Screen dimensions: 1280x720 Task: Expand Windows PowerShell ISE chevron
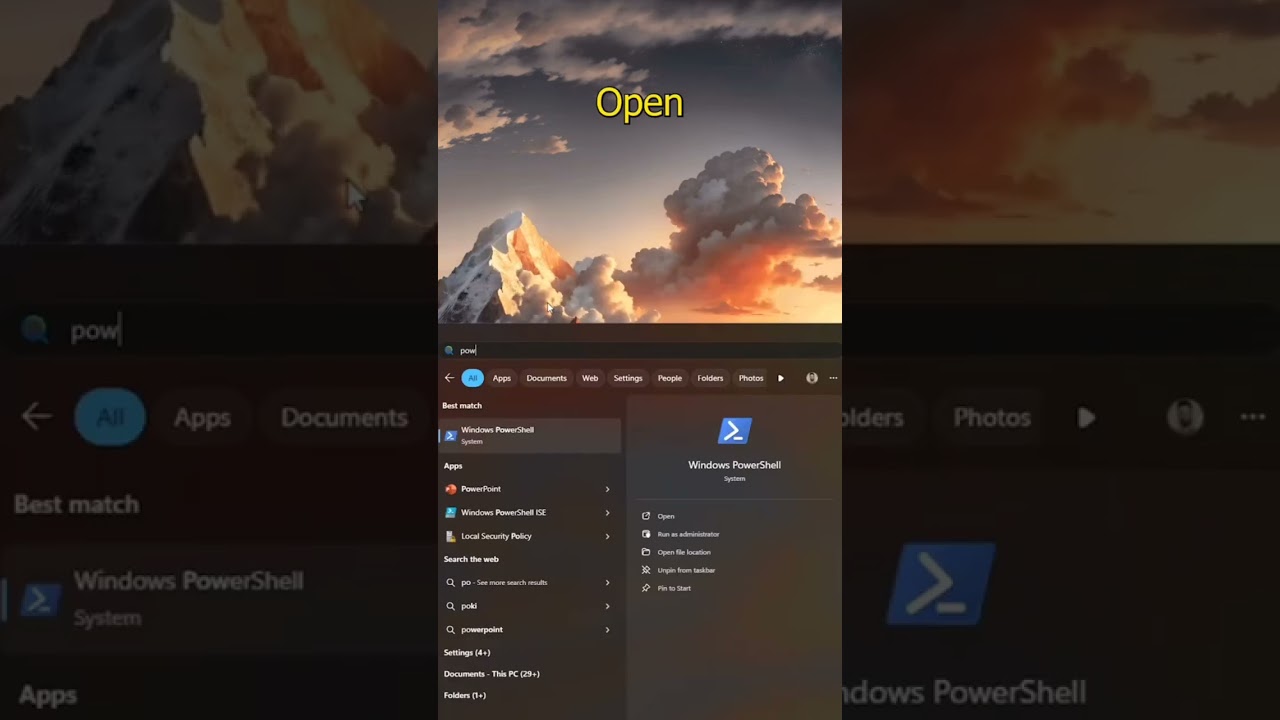tap(607, 512)
